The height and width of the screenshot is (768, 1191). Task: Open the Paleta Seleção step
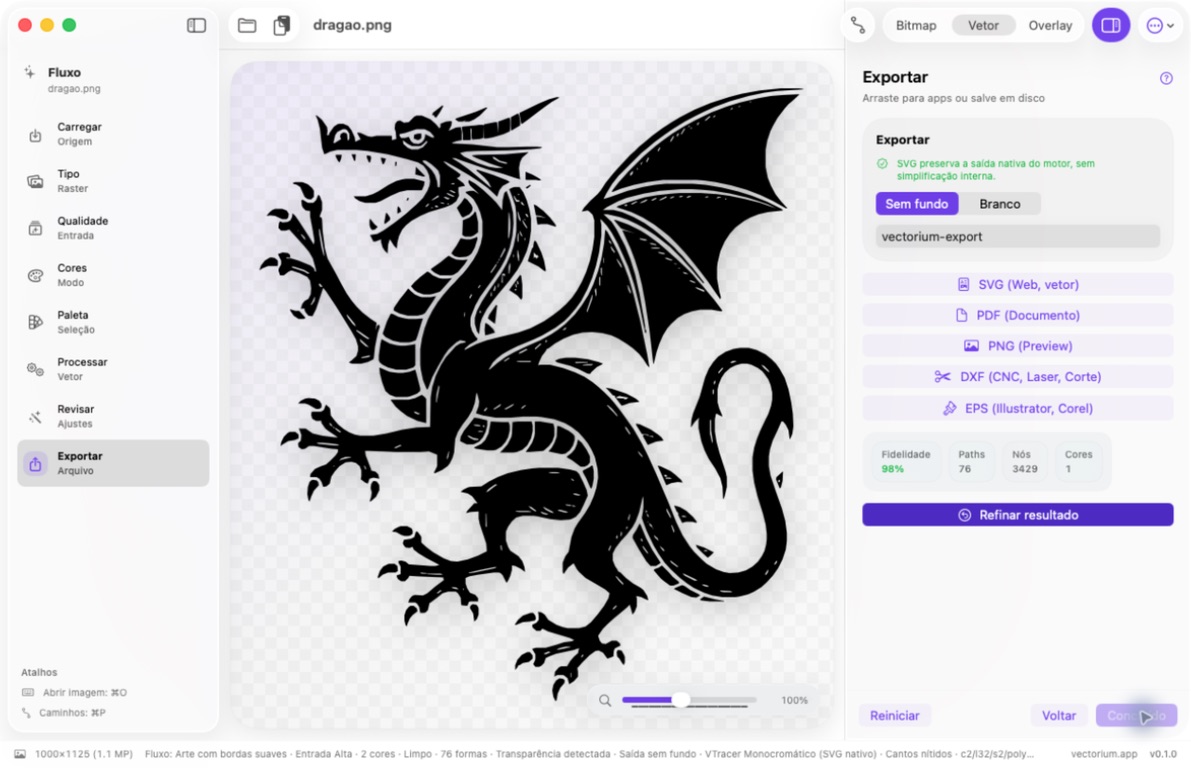point(113,322)
